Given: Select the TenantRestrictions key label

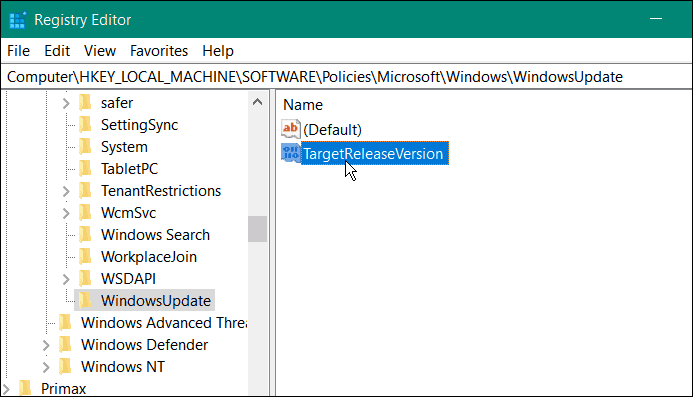Looking at the screenshot, I should [161, 191].
